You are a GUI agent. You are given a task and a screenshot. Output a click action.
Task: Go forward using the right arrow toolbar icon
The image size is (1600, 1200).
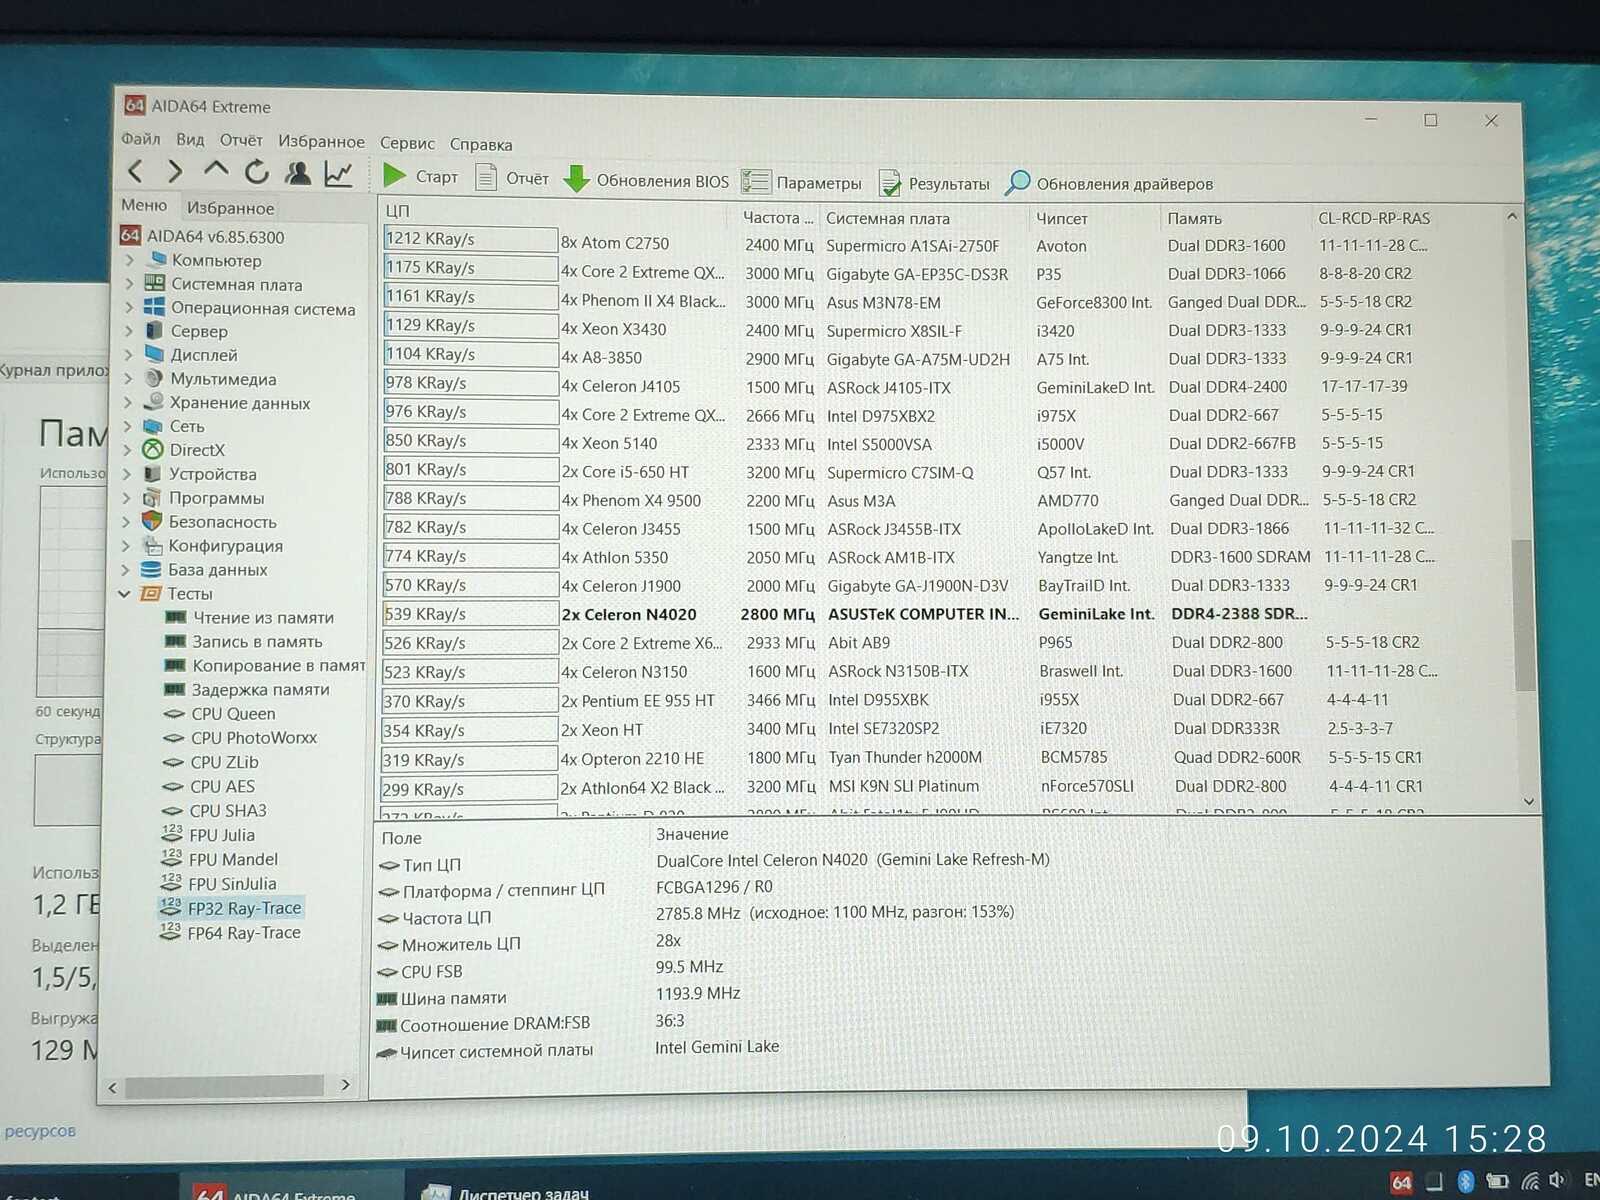[x=175, y=172]
